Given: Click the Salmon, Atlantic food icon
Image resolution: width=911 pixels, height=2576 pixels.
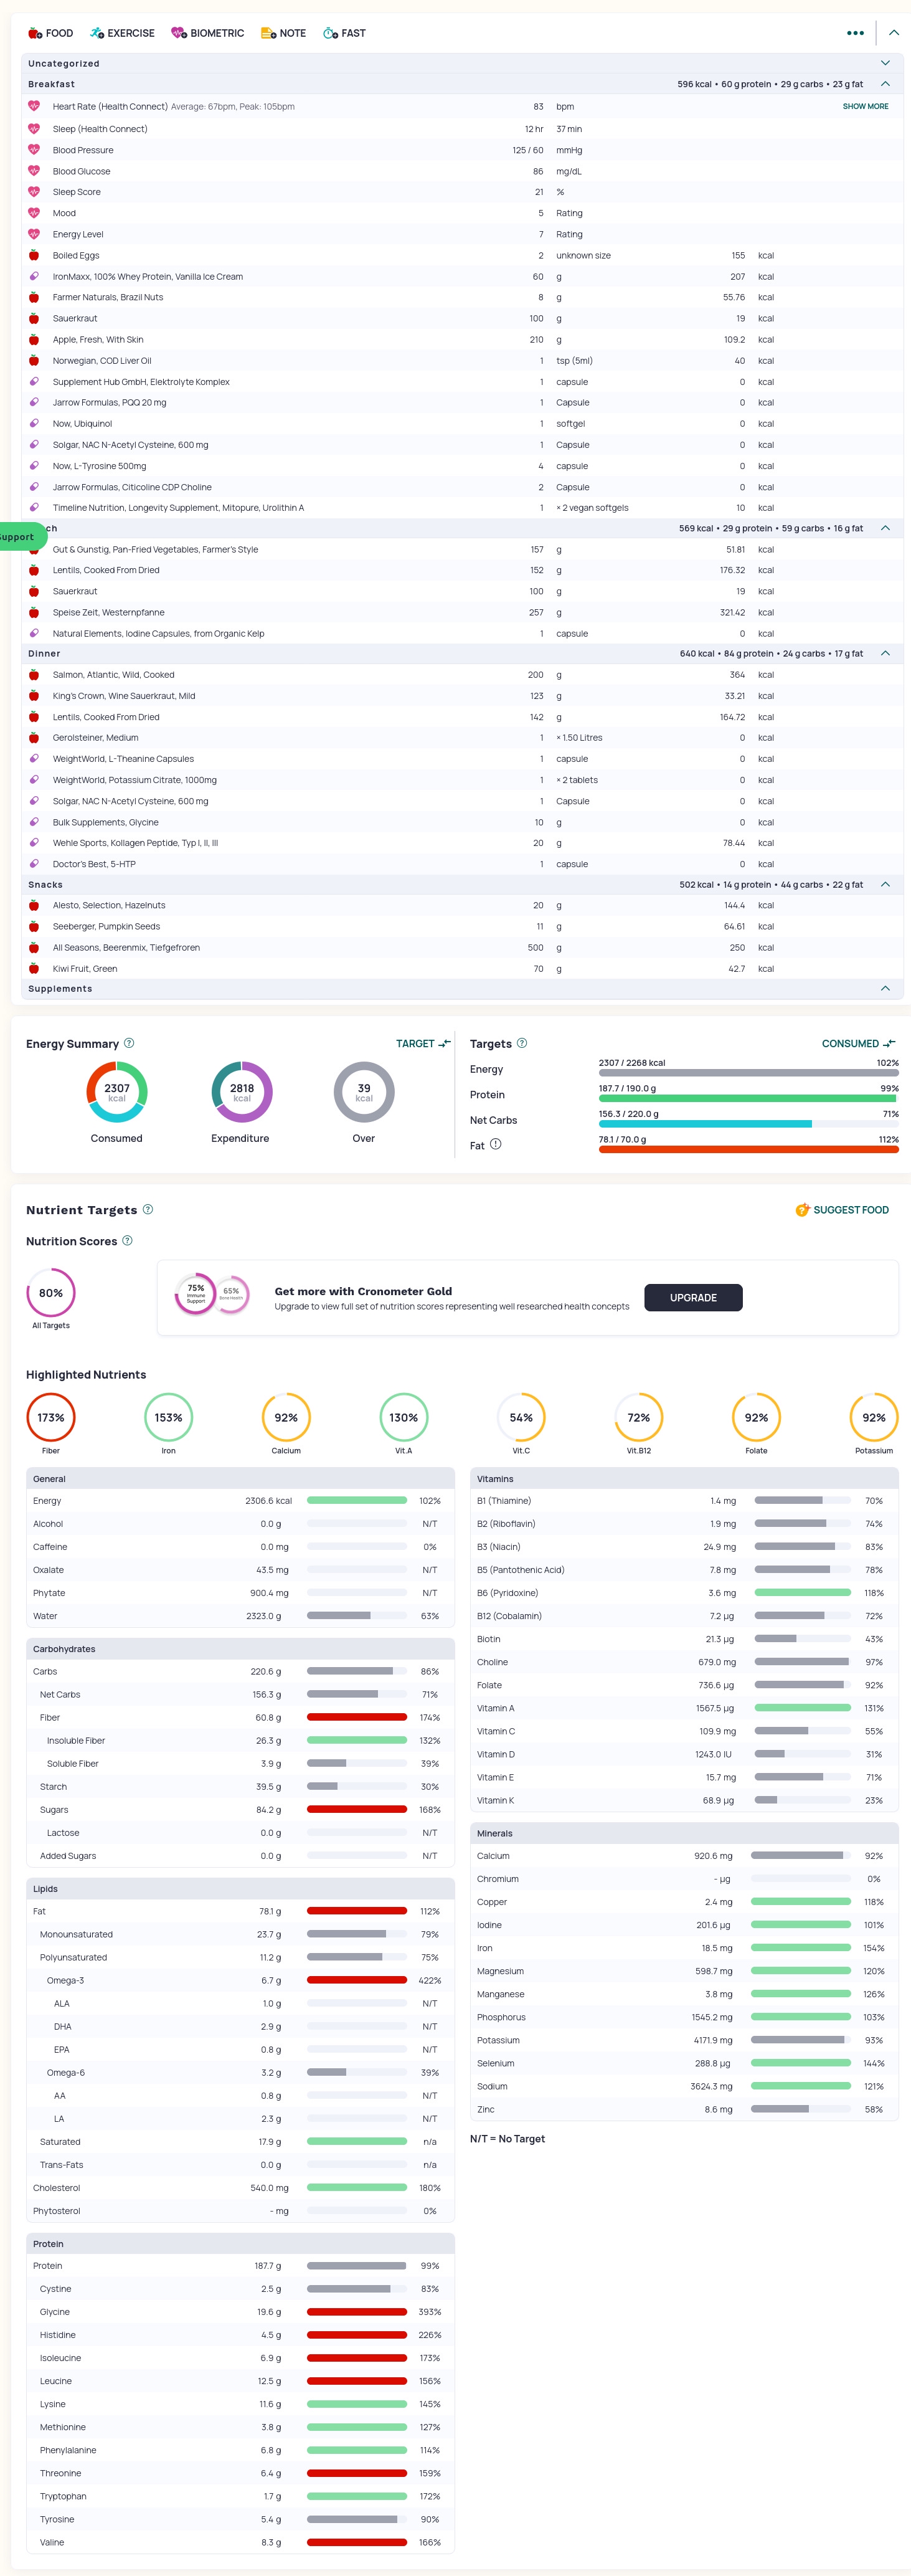Looking at the screenshot, I should point(34,675).
